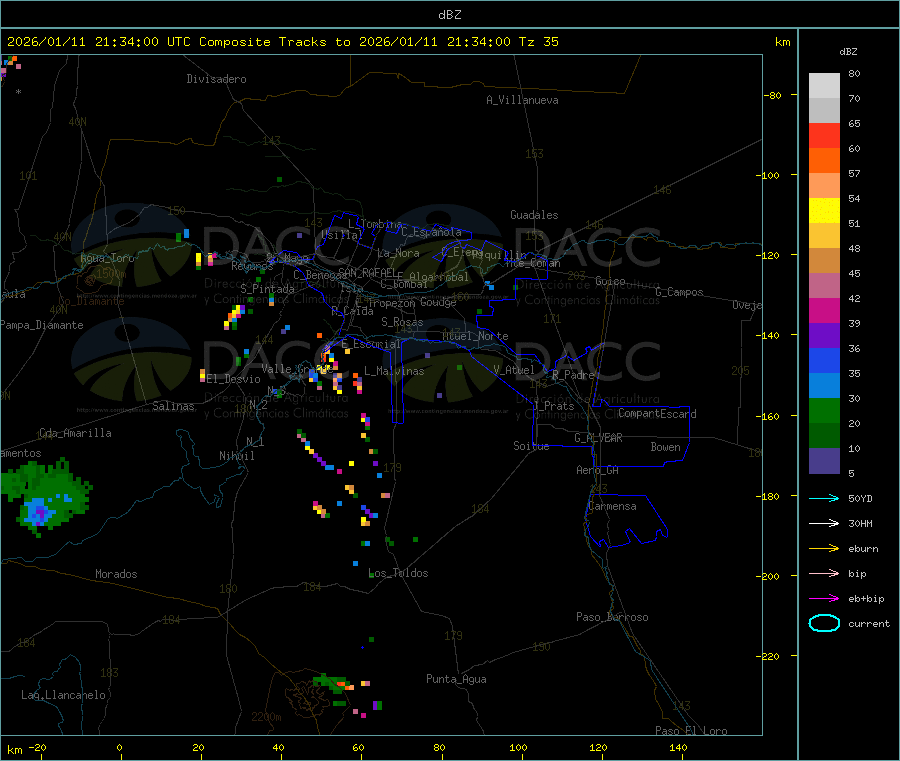This screenshot has width=900, height=761.
Task: Click the S_Rosas map label
Action: coord(402,322)
